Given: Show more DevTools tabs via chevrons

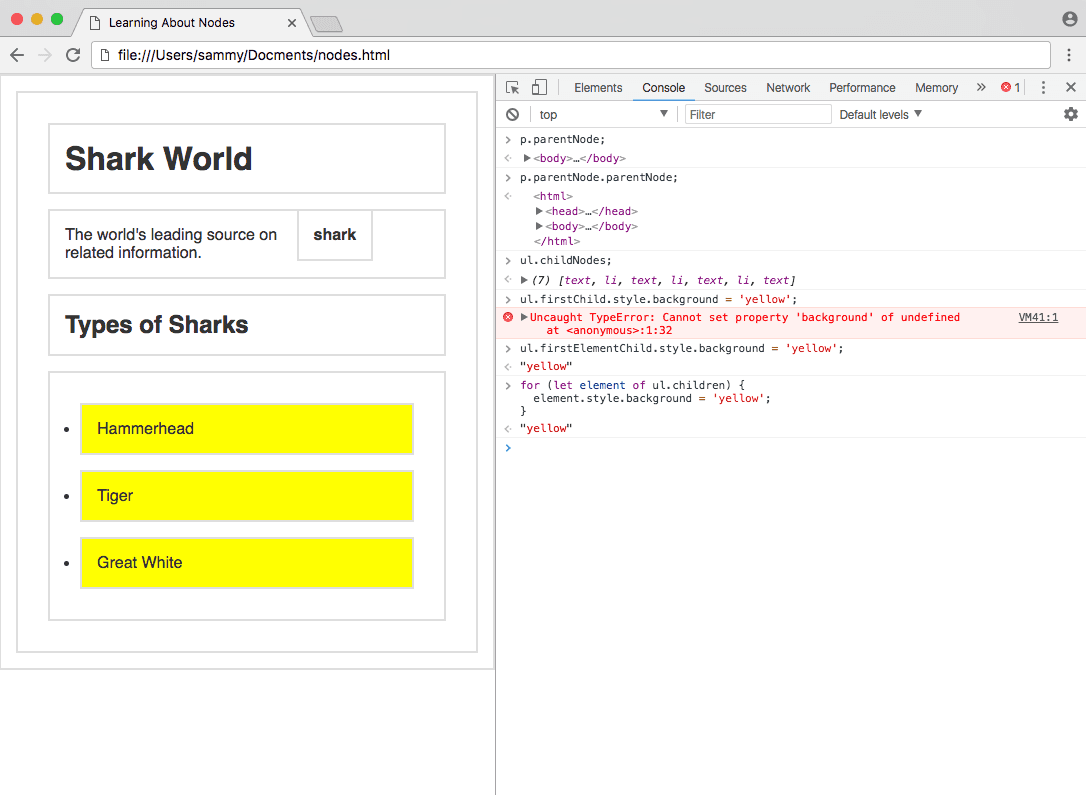Looking at the screenshot, I should click(x=981, y=88).
